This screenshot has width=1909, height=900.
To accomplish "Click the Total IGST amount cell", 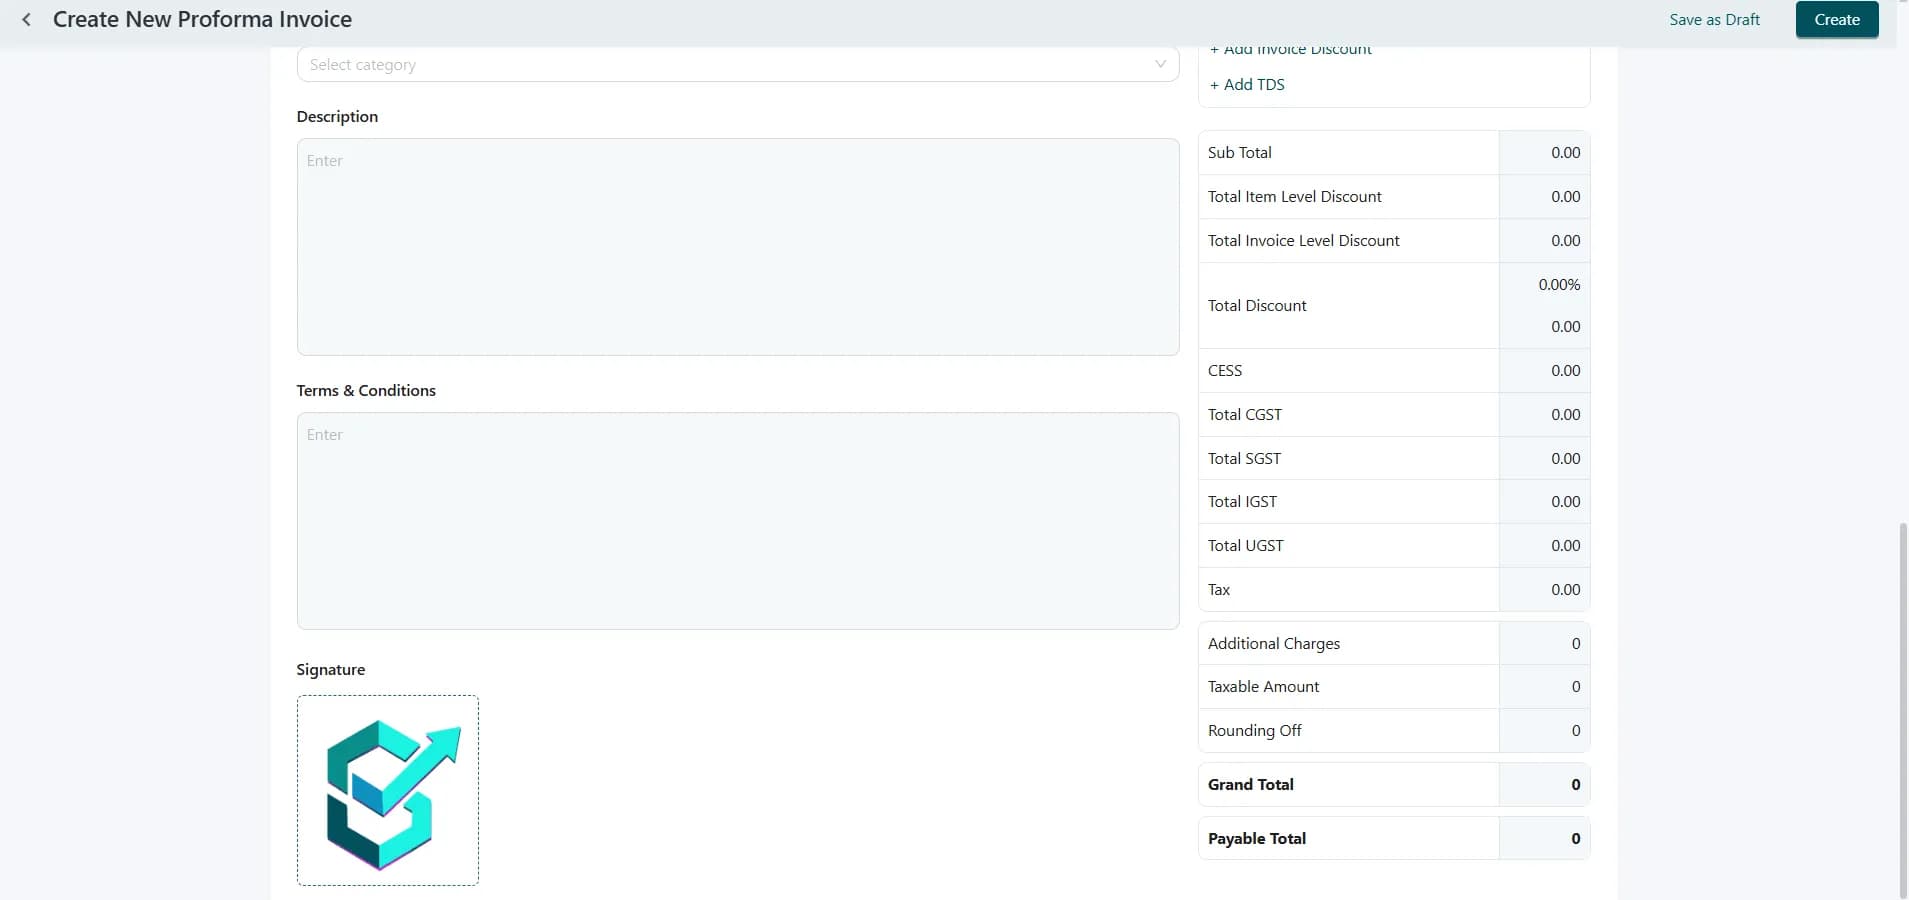I will (x=1544, y=502).
